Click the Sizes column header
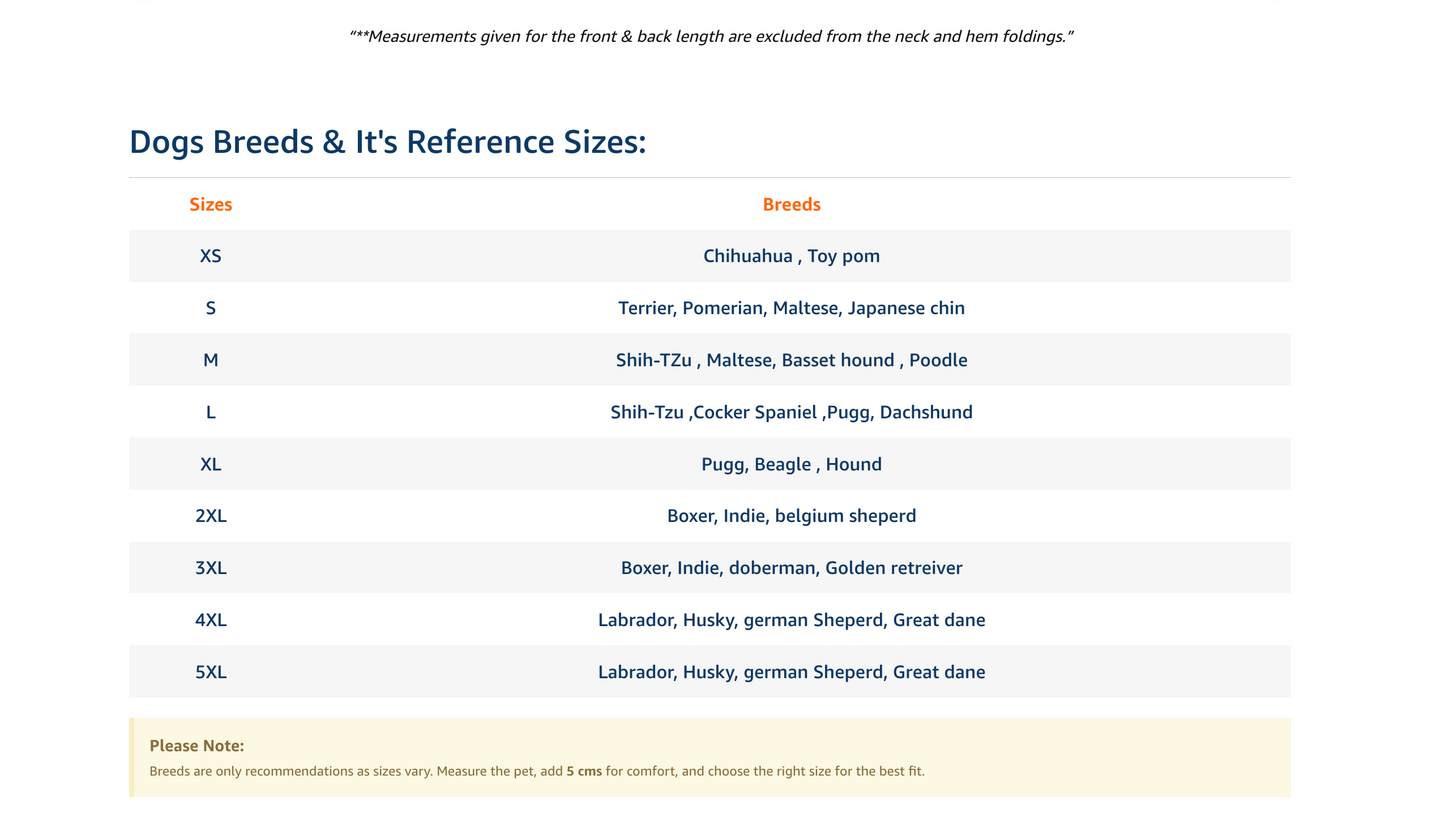Image resolution: width=1445 pixels, height=839 pixels. [210, 204]
